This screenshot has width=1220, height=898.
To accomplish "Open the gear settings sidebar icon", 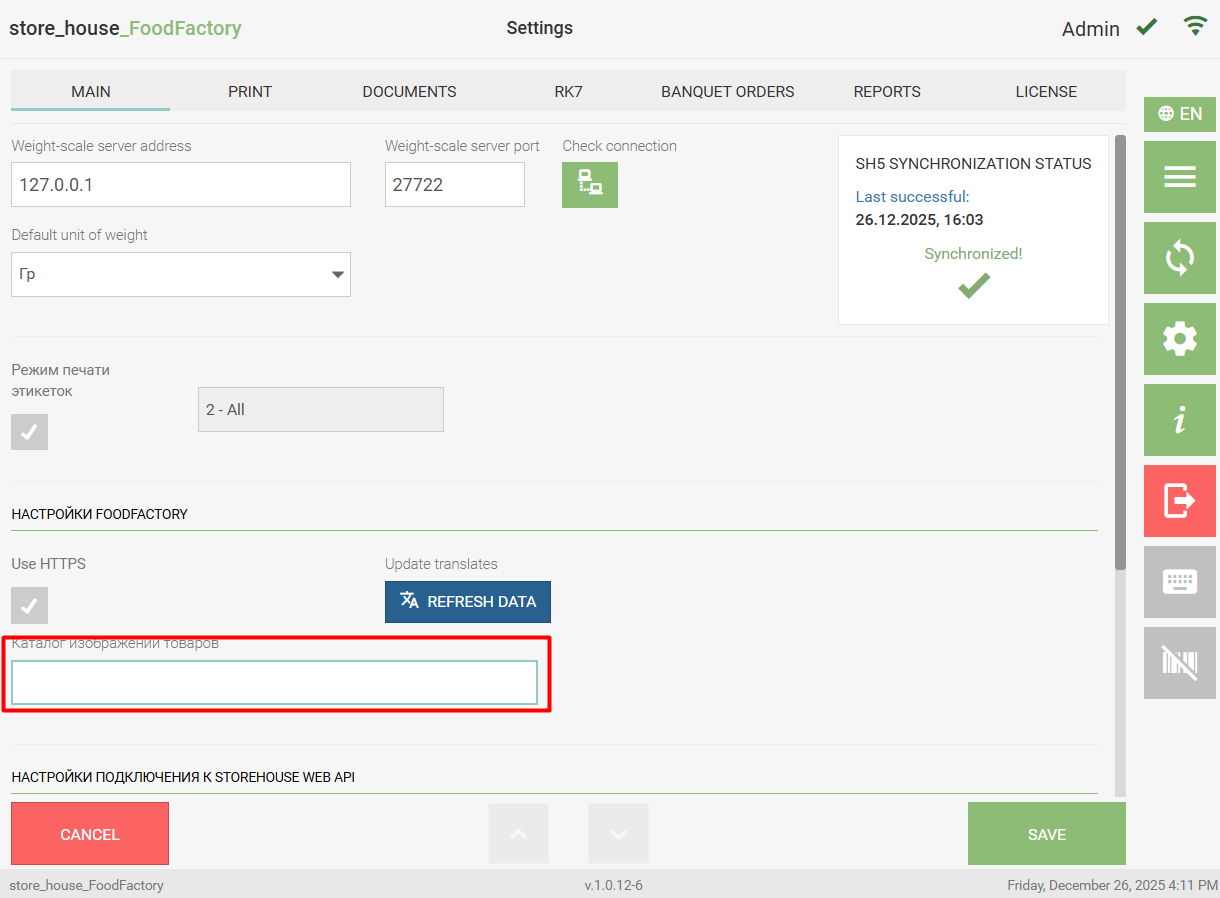I will coord(1179,339).
